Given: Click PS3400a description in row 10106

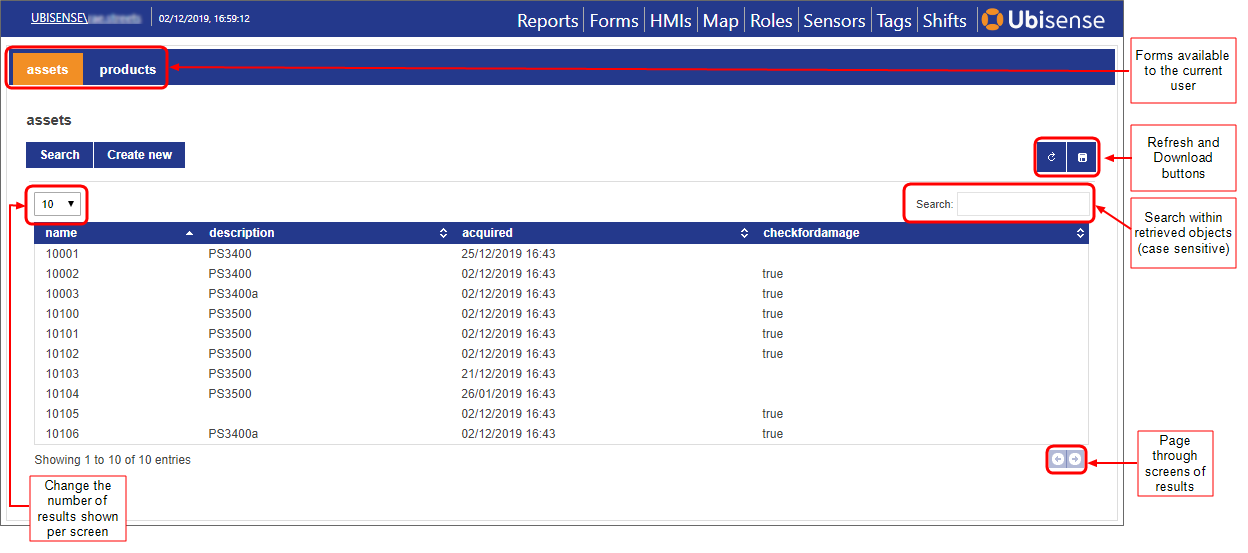Looking at the screenshot, I should [x=233, y=434].
